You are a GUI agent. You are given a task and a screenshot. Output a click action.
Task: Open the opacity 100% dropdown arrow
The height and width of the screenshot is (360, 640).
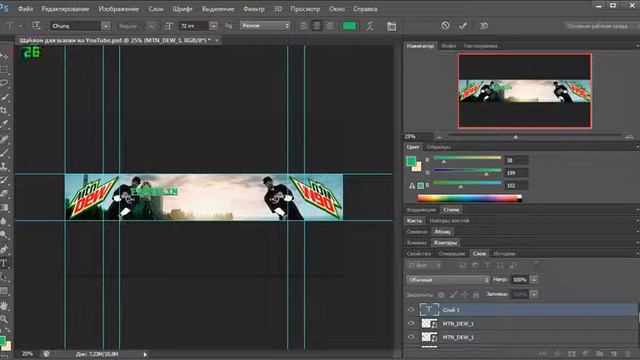533,280
